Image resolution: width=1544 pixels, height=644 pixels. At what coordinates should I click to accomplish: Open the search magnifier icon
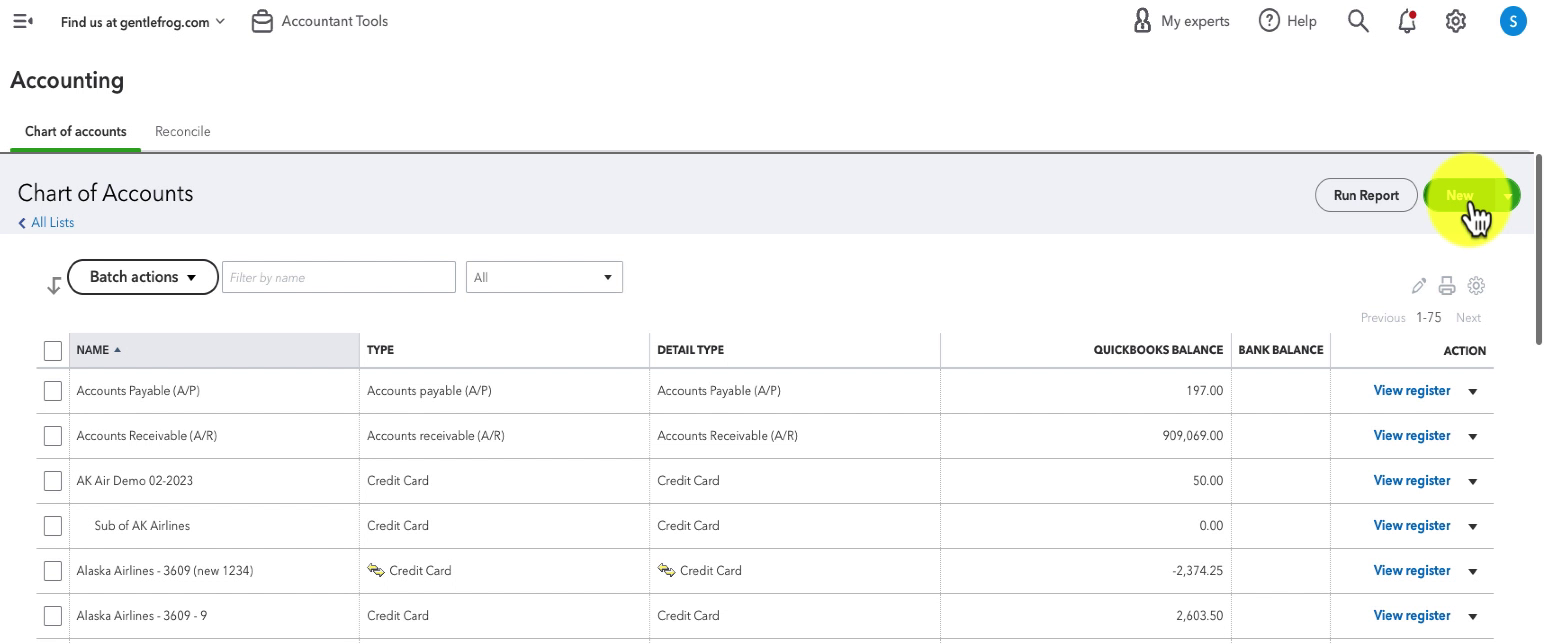[1358, 21]
